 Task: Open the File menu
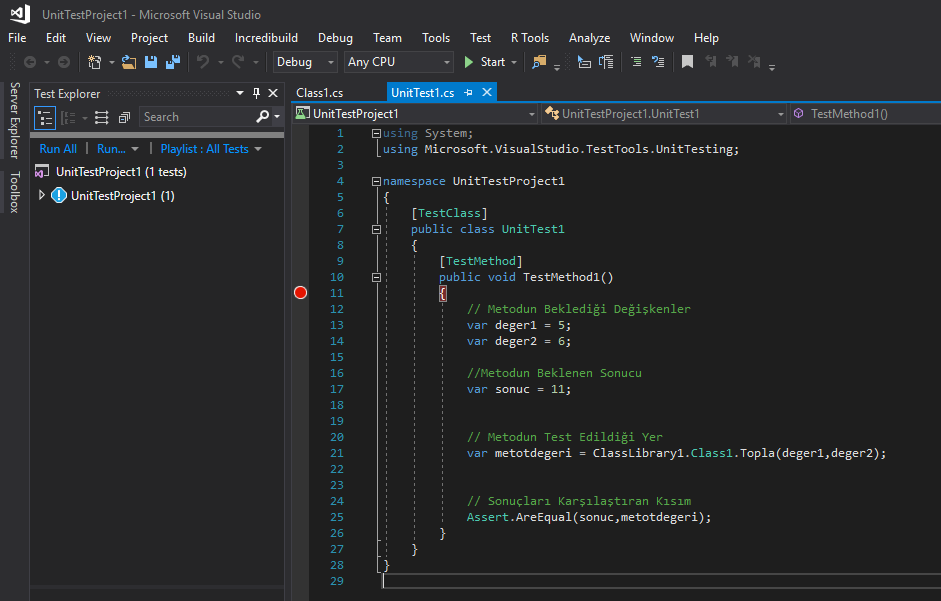17,38
